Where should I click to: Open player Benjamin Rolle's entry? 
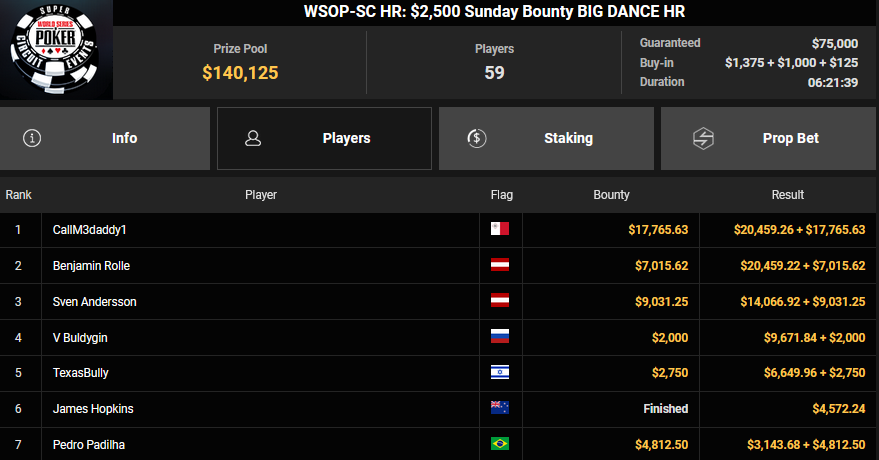pyautogui.click(x=91, y=266)
